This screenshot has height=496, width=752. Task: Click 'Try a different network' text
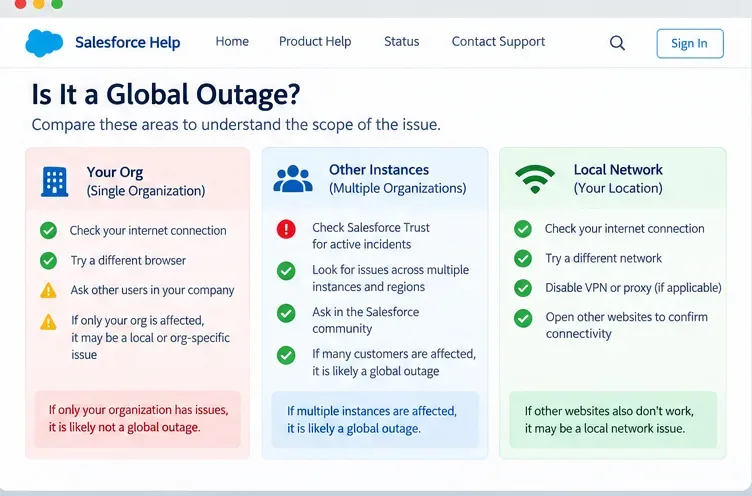(603, 259)
